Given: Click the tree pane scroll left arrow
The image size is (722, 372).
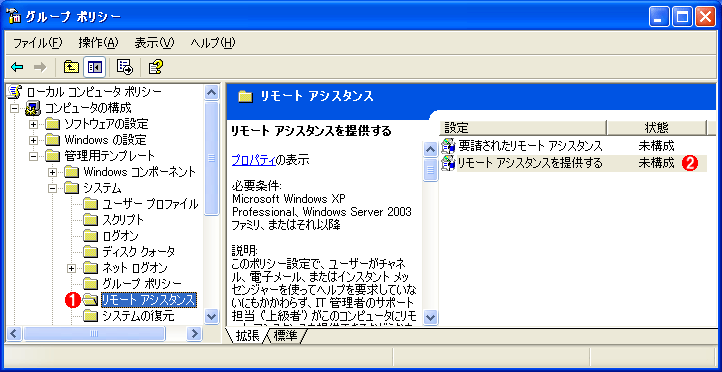Looking at the screenshot, I should pyautogui.click(x=15, y=333).
